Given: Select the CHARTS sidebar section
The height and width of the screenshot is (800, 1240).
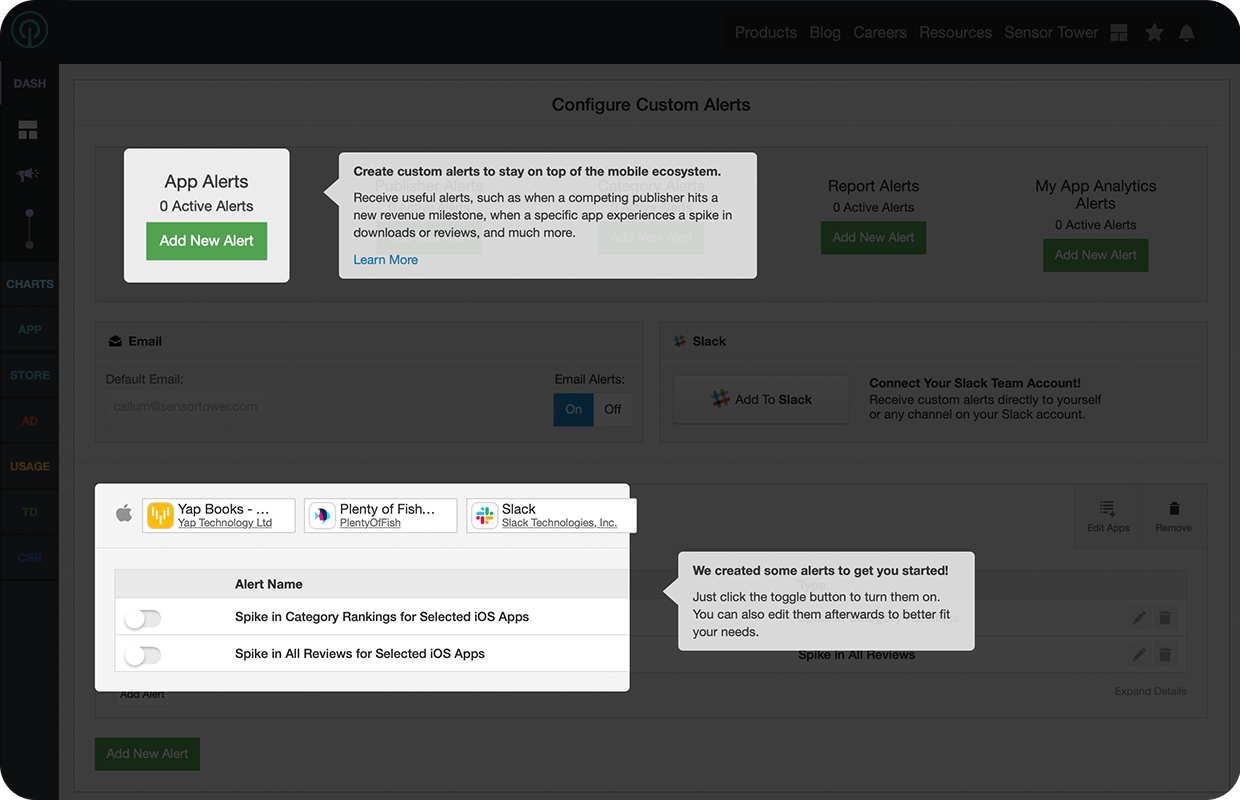Looking at the screenshot, I should (x=30, y=284).
